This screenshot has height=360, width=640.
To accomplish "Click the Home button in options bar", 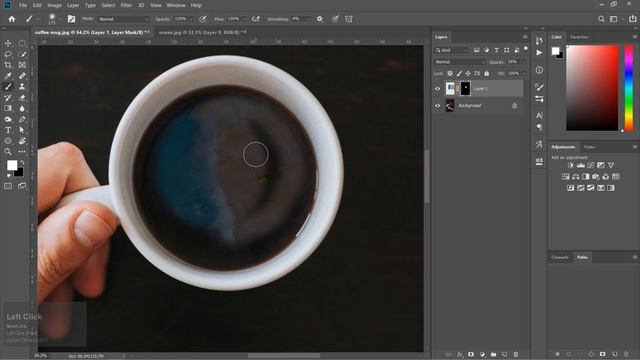I will tap(11, 19).
